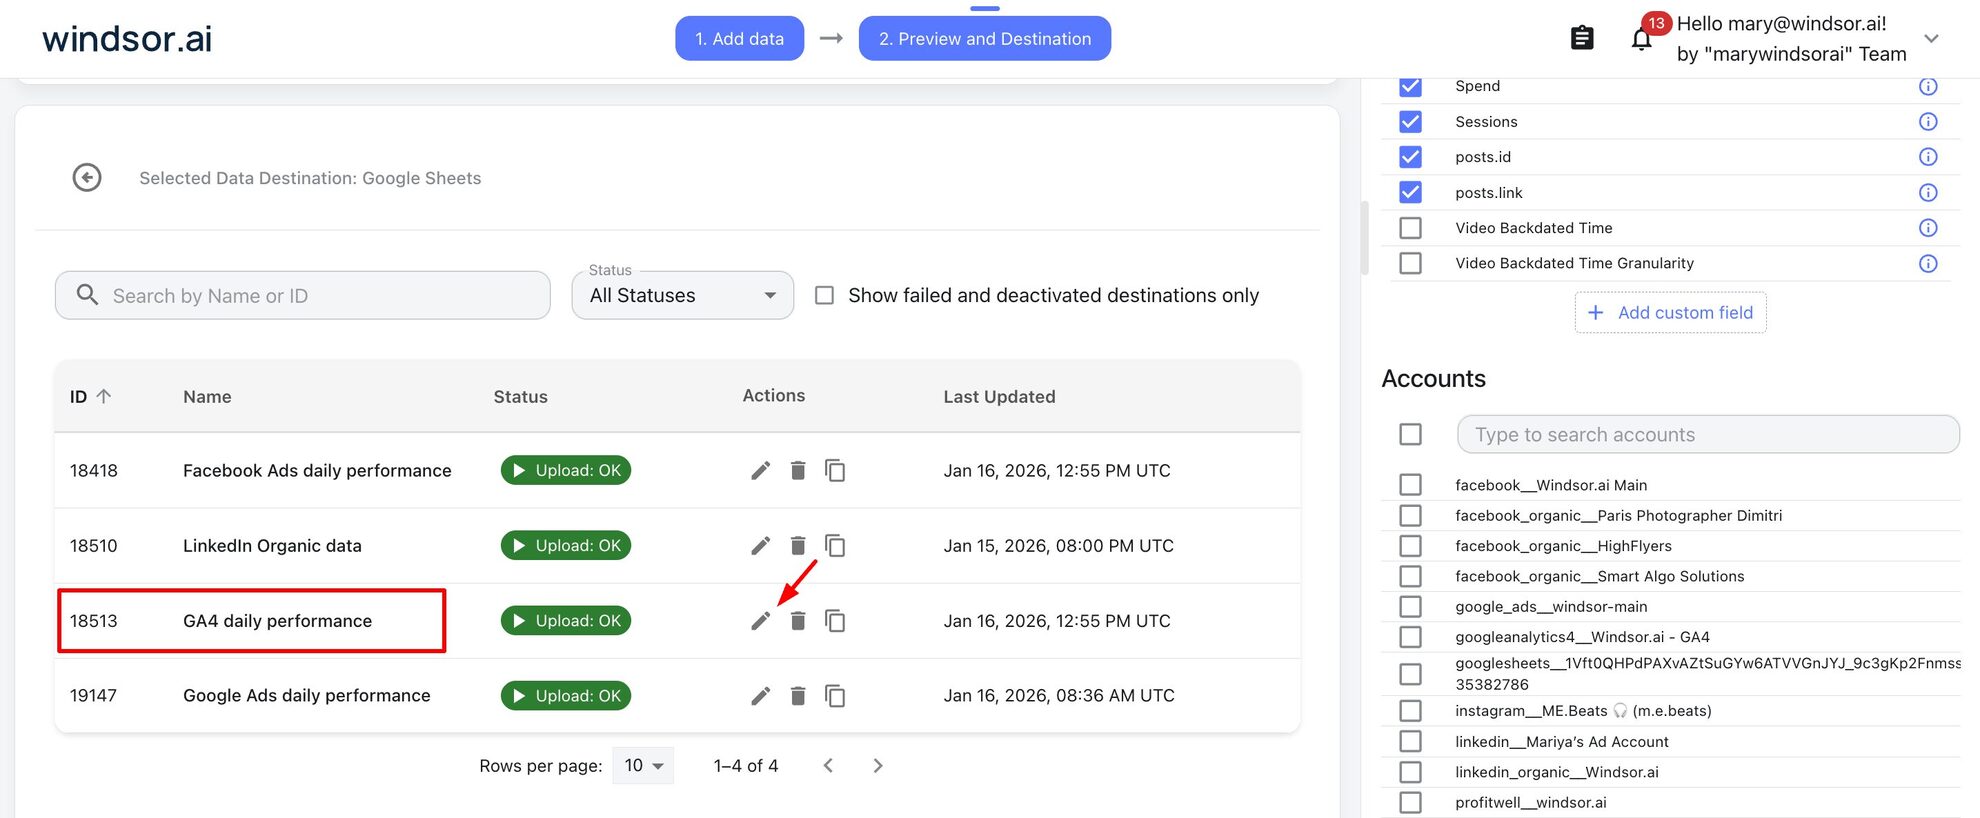Click the Add custom field button
The width and height of the screenshot is (1980, 818).
(x=1670, y=313)
